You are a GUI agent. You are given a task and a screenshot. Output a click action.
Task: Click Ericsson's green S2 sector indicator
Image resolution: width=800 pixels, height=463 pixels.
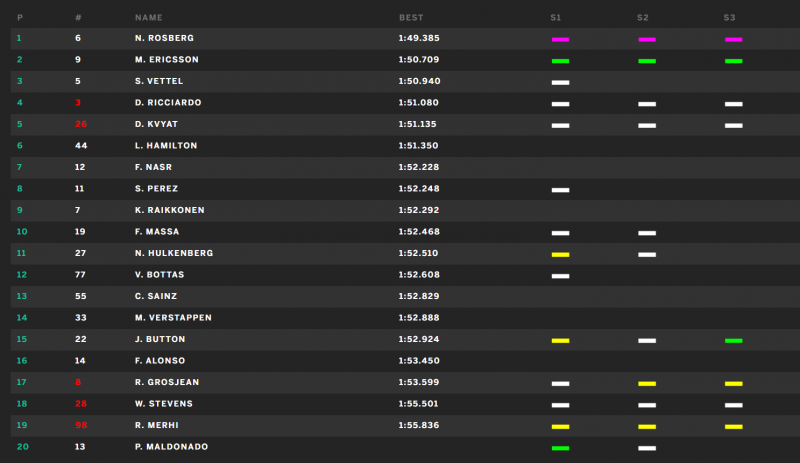pos(647,61)
